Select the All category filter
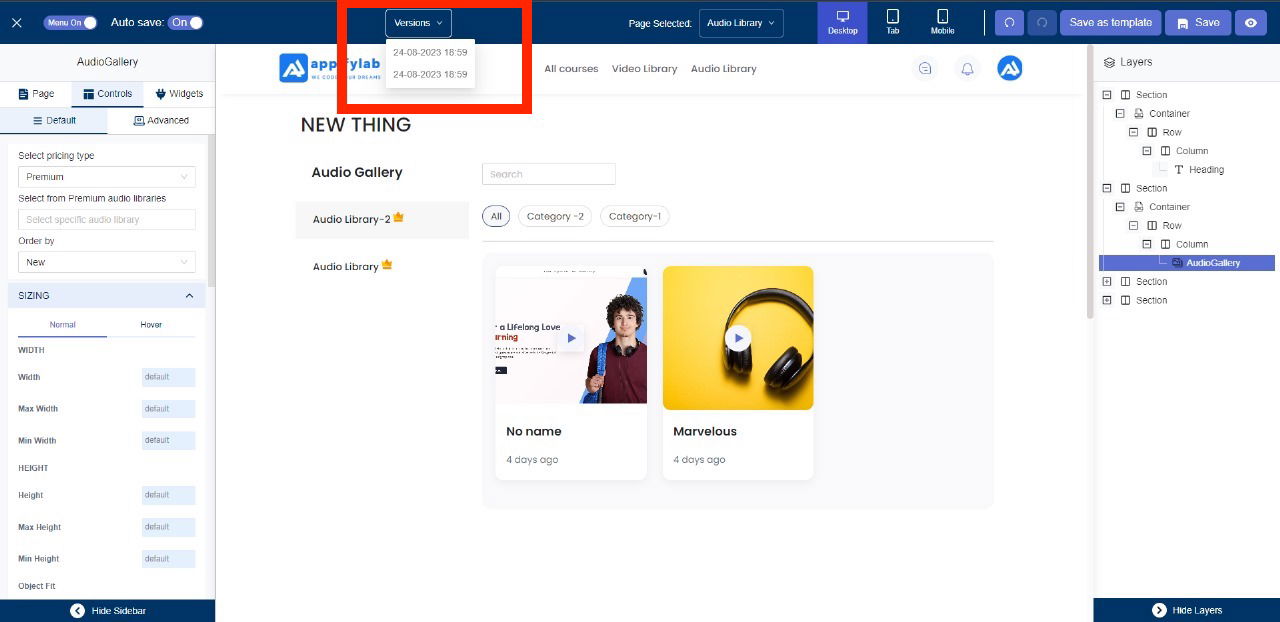The image size is (1280, 622). pos(496,216)
